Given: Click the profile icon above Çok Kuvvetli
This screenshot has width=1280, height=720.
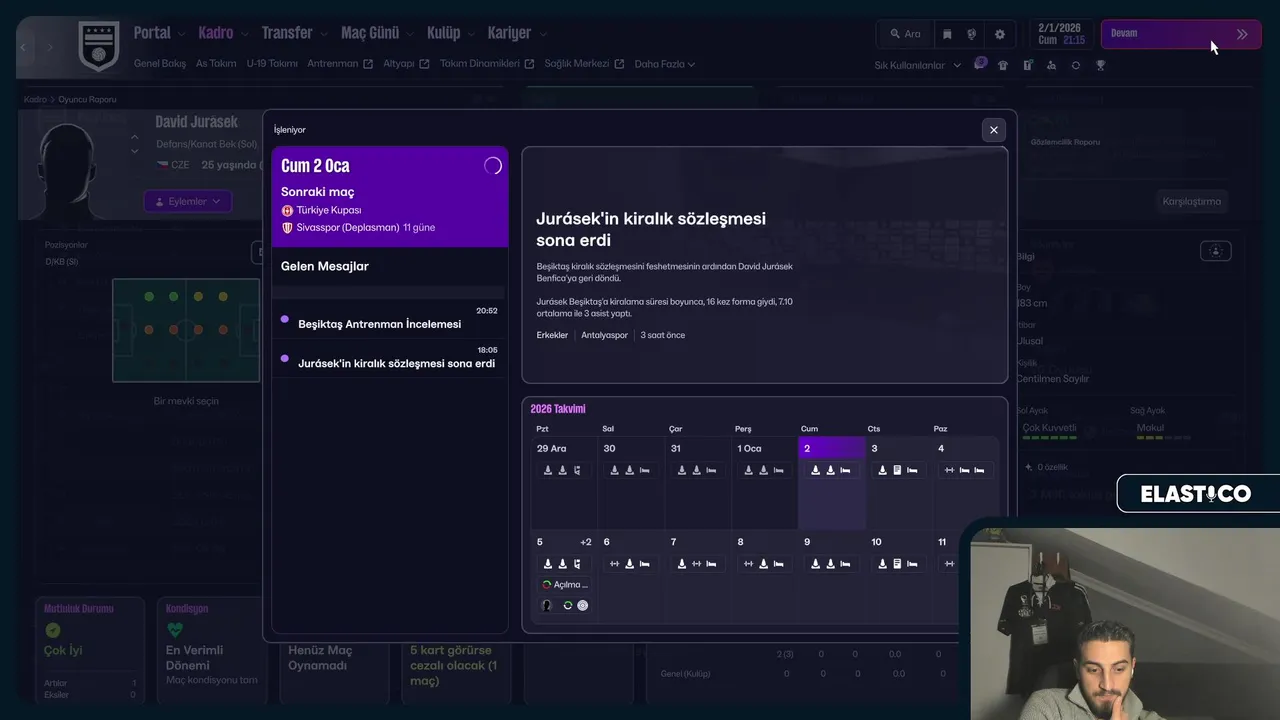Looking at the screenshot, I should pos(1216,251).
